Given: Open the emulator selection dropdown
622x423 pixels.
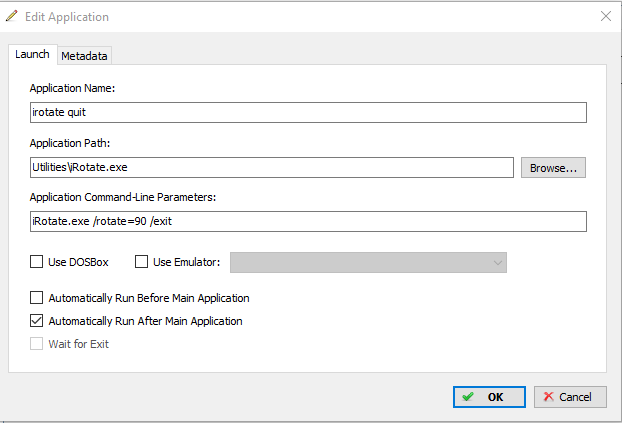Looking at the screenshot, I should (368, 262).
